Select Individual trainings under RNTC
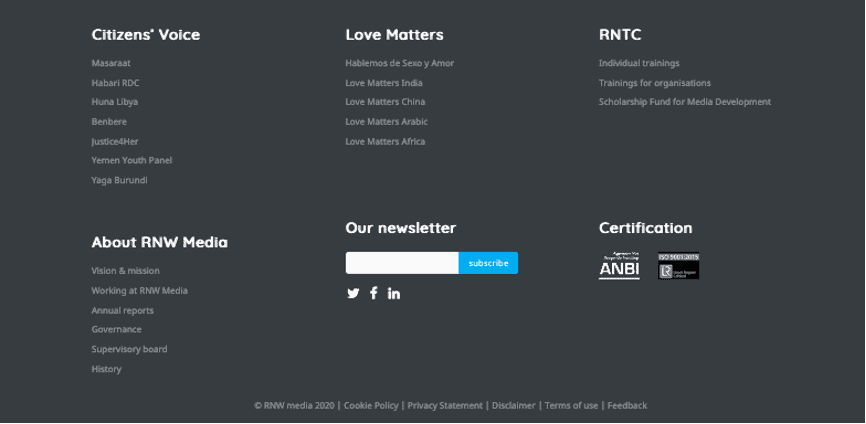This screenshot has height=424, width=866. tap(639, 63)
